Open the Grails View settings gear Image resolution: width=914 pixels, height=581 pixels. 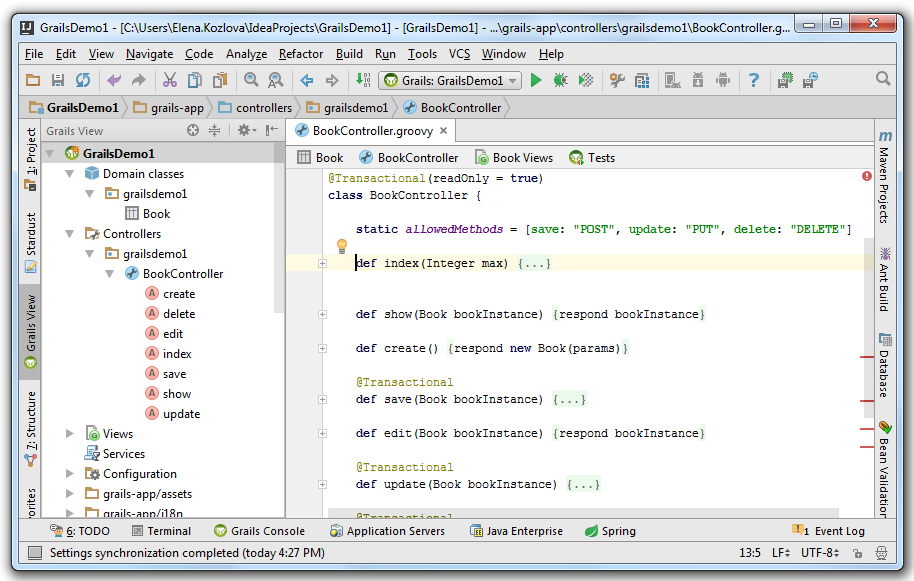pyautogui.click(x=242, y=131)
